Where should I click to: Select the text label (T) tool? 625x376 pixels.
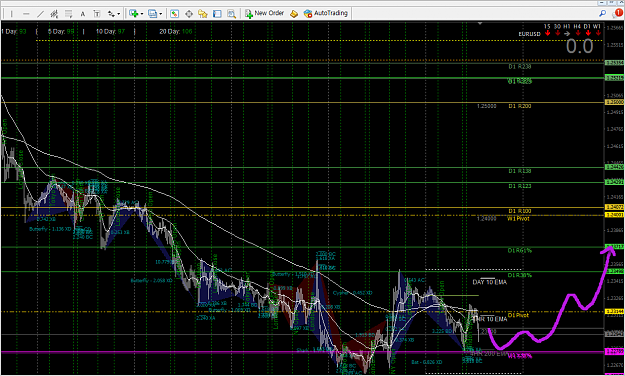tap(96, 14)
